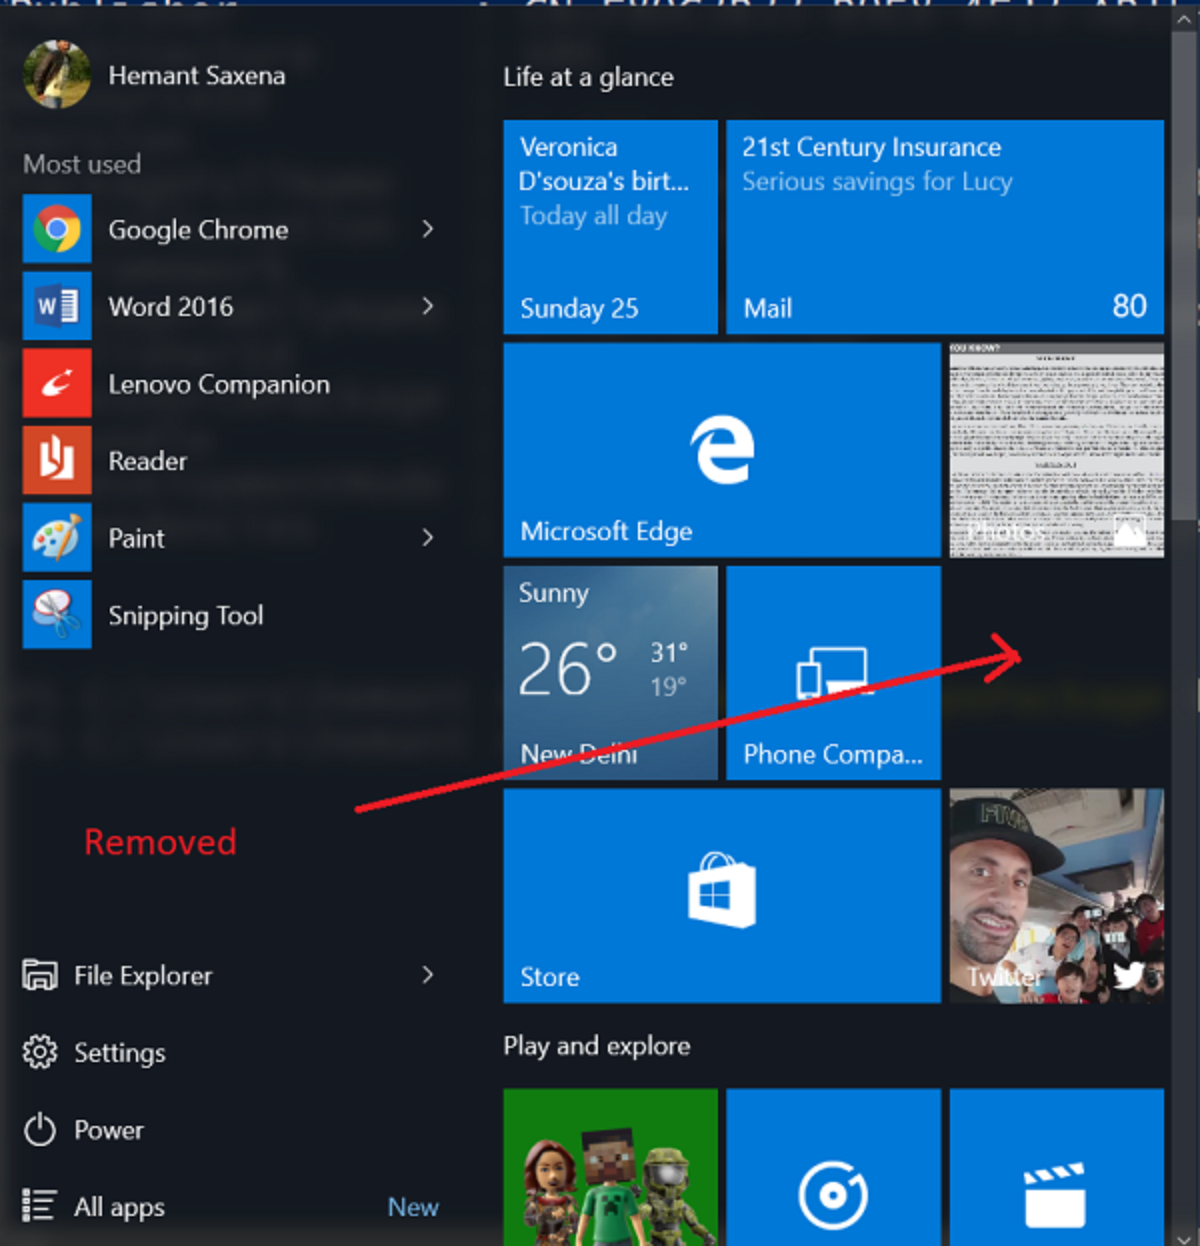
Task: Open the Snipping Tool icon
Action: (x=57, y=614)
